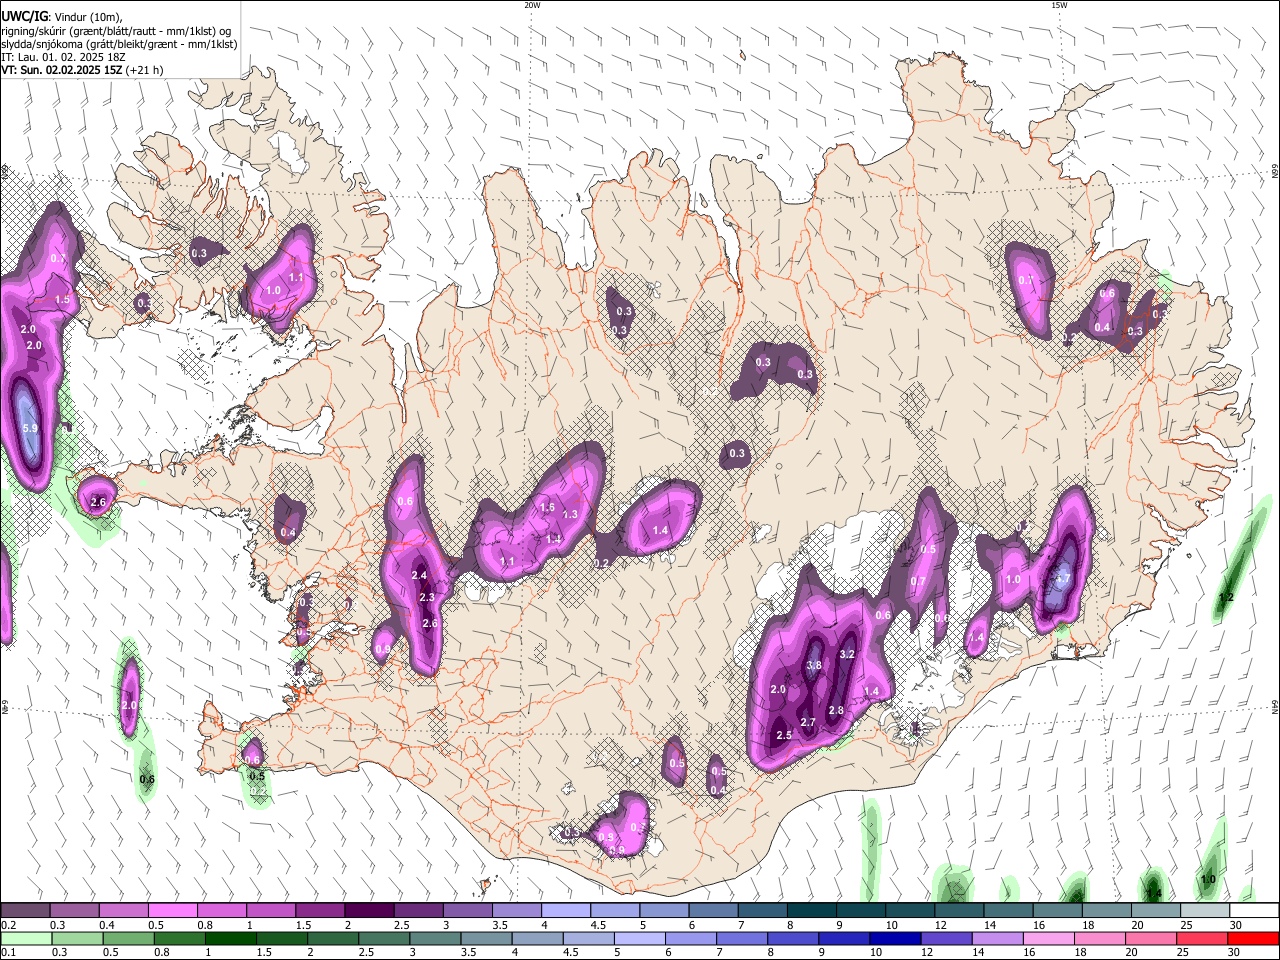The width and height of the screenshot is (1280, 960).
Task: Pick the bright red 30 swatch in lower legend
Action: pyautogui.click(x=1252, y=938)
